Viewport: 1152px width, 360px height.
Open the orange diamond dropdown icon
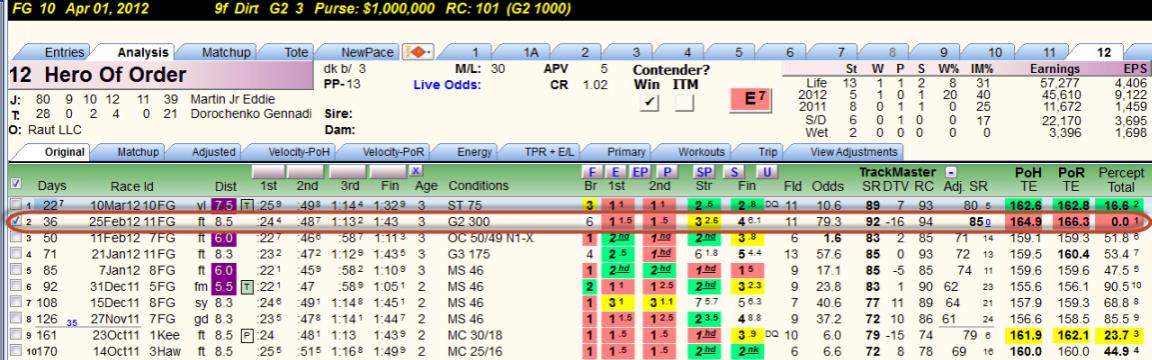point(417,52)
